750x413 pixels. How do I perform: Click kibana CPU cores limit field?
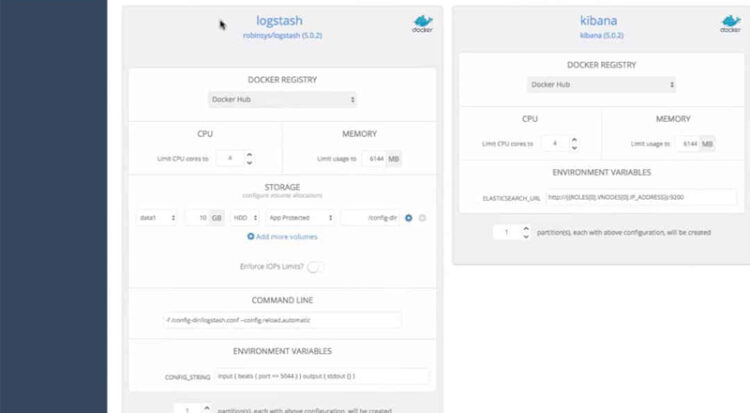(x=555, y=144)
